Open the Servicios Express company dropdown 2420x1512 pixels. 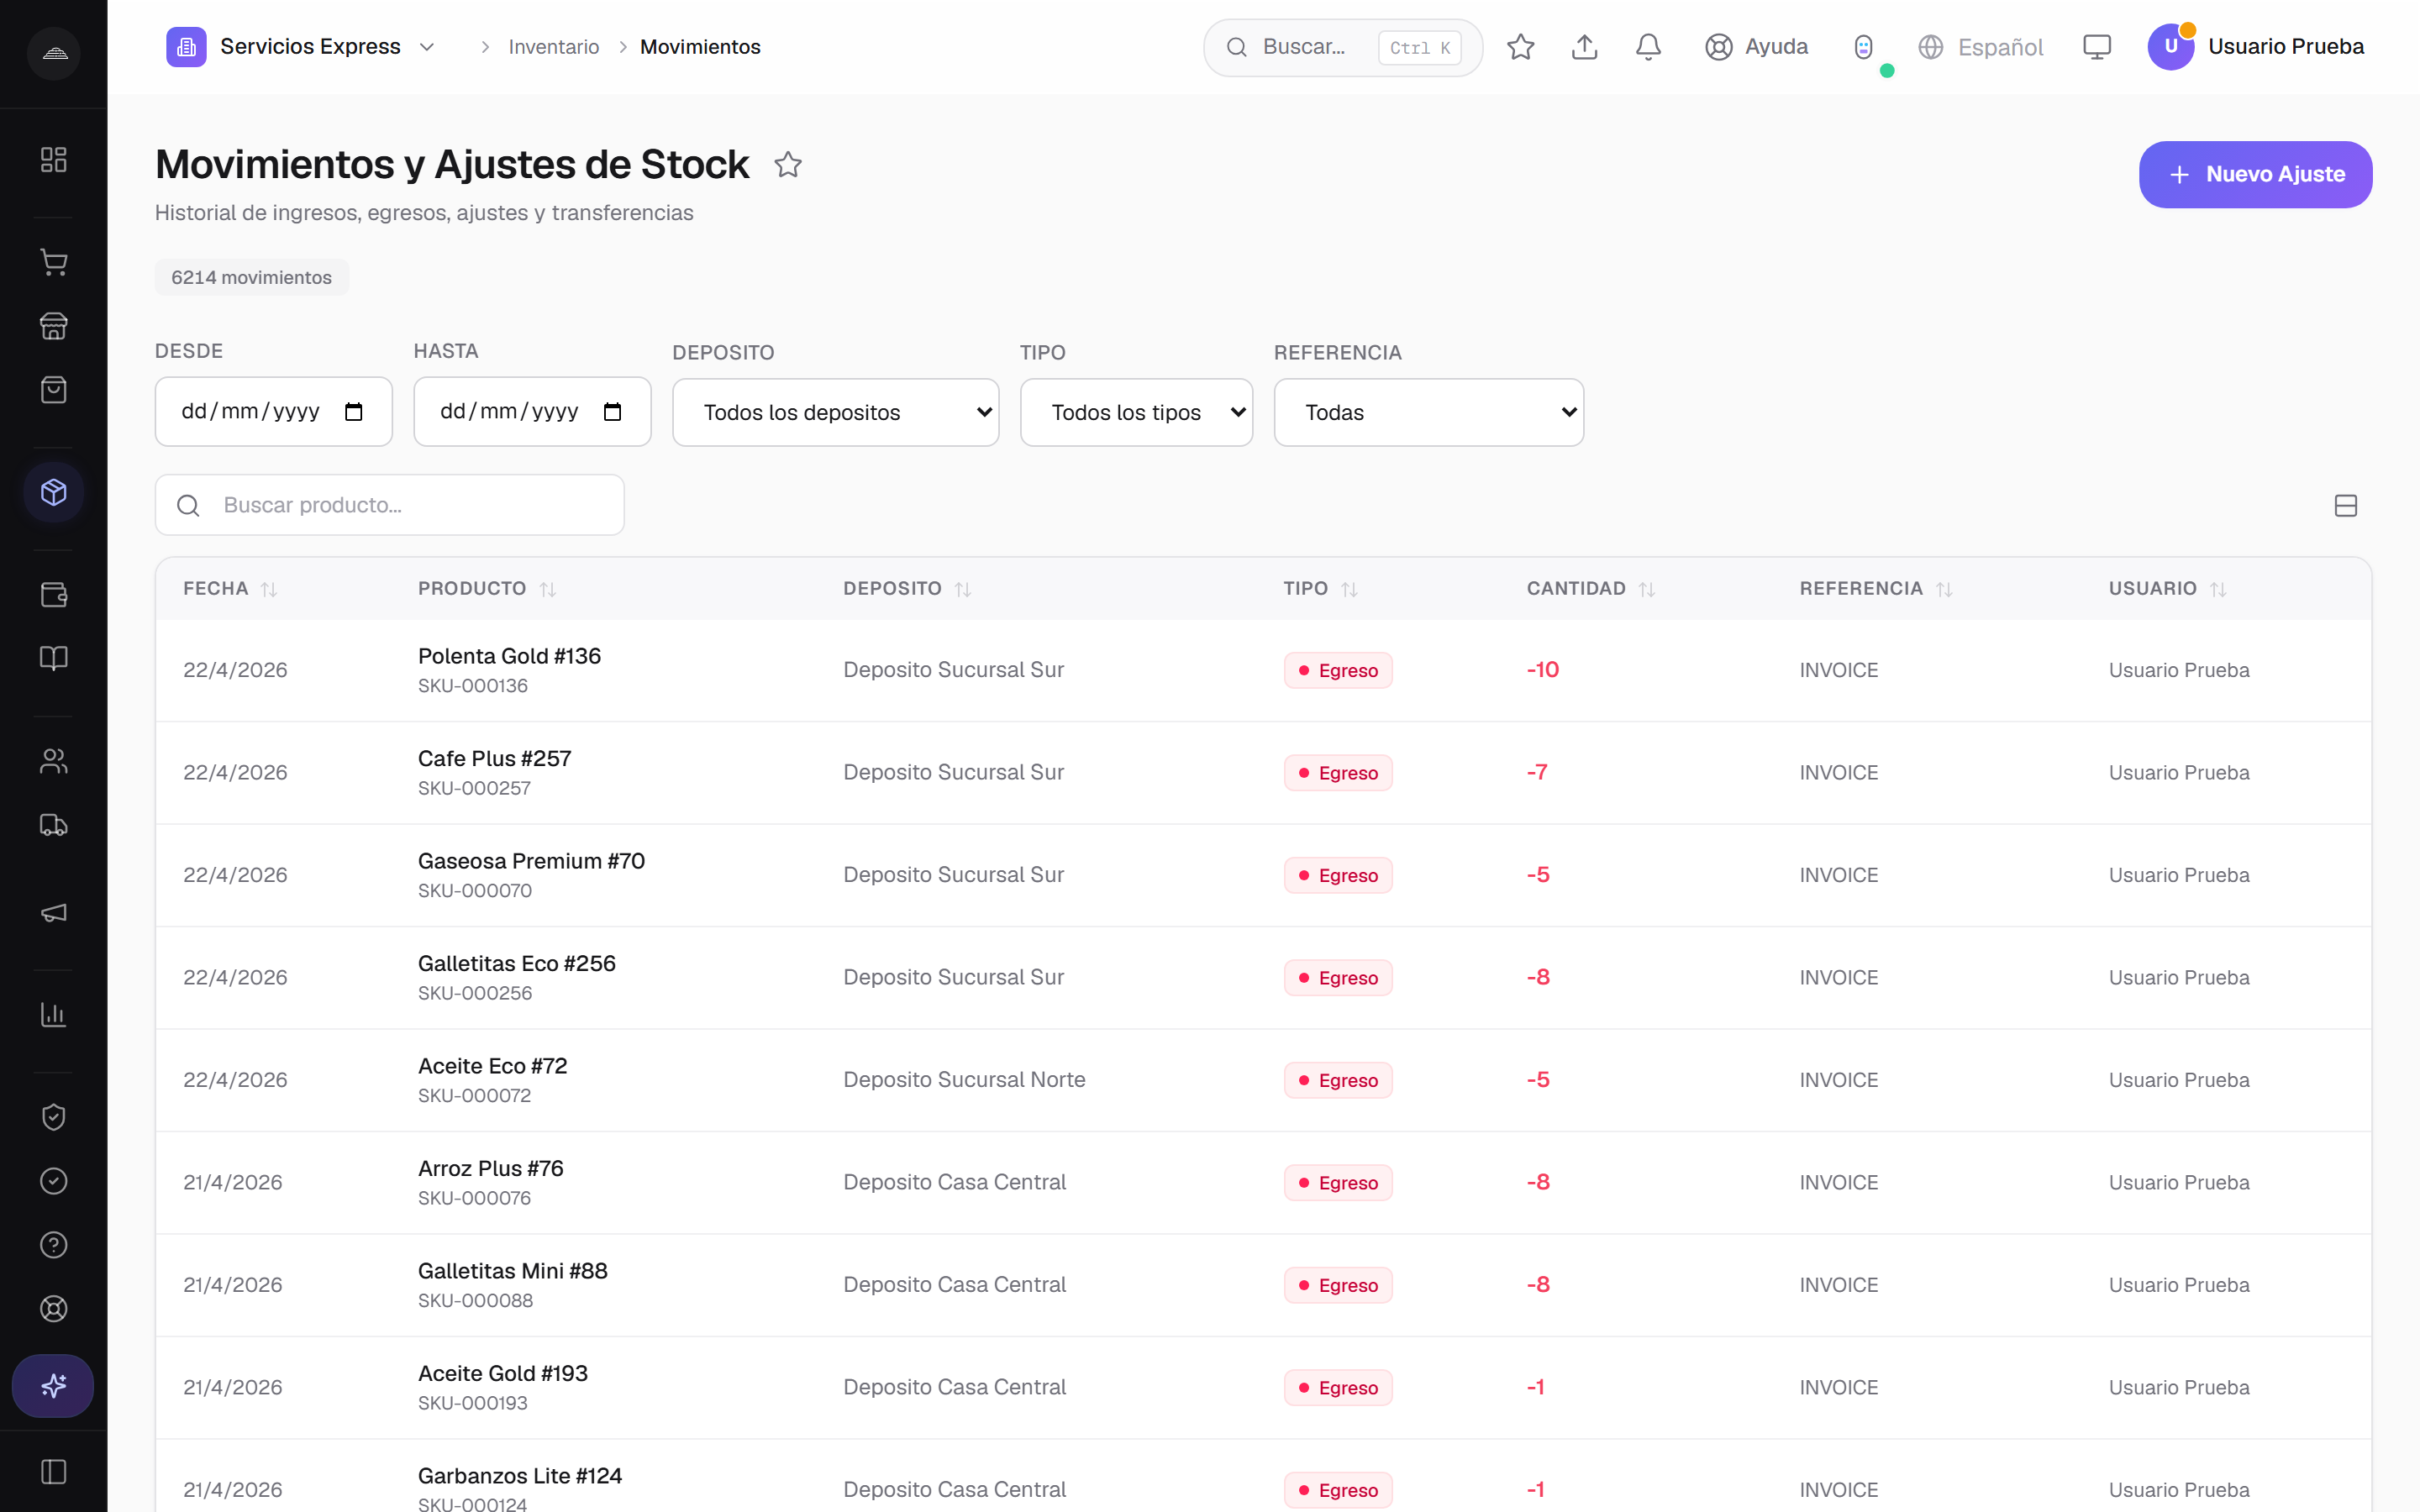tap(301, 47)
